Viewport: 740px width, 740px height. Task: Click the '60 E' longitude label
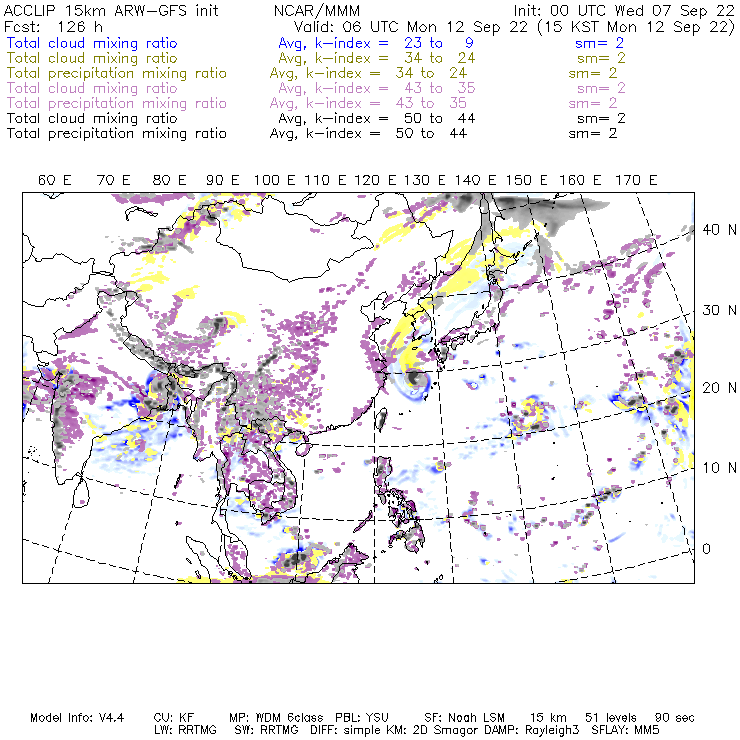point(55,180)
